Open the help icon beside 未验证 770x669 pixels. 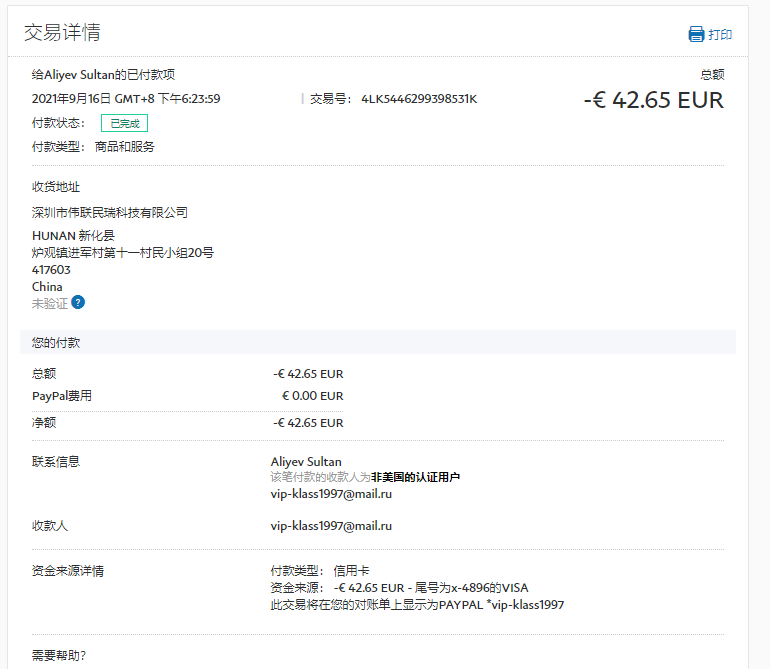point(78,302)
